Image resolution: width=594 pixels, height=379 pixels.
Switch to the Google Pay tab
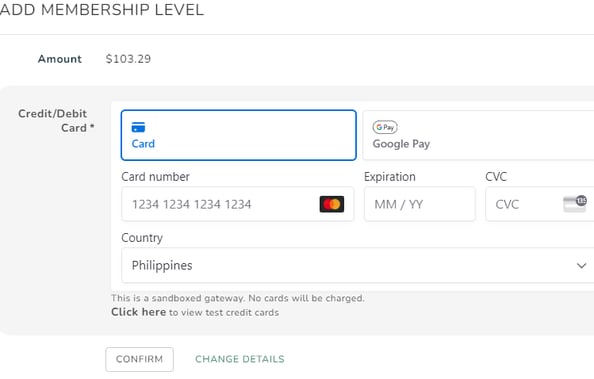click(x=478, y=135)
